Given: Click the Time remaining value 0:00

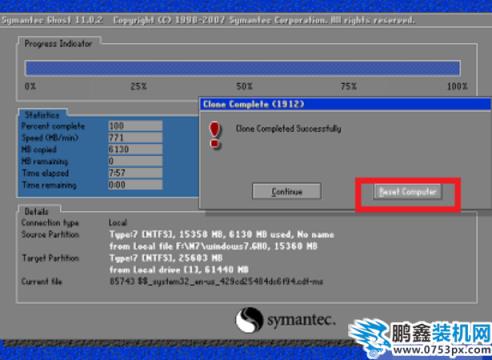Looking at the screenshot, I should pos(135,184).
